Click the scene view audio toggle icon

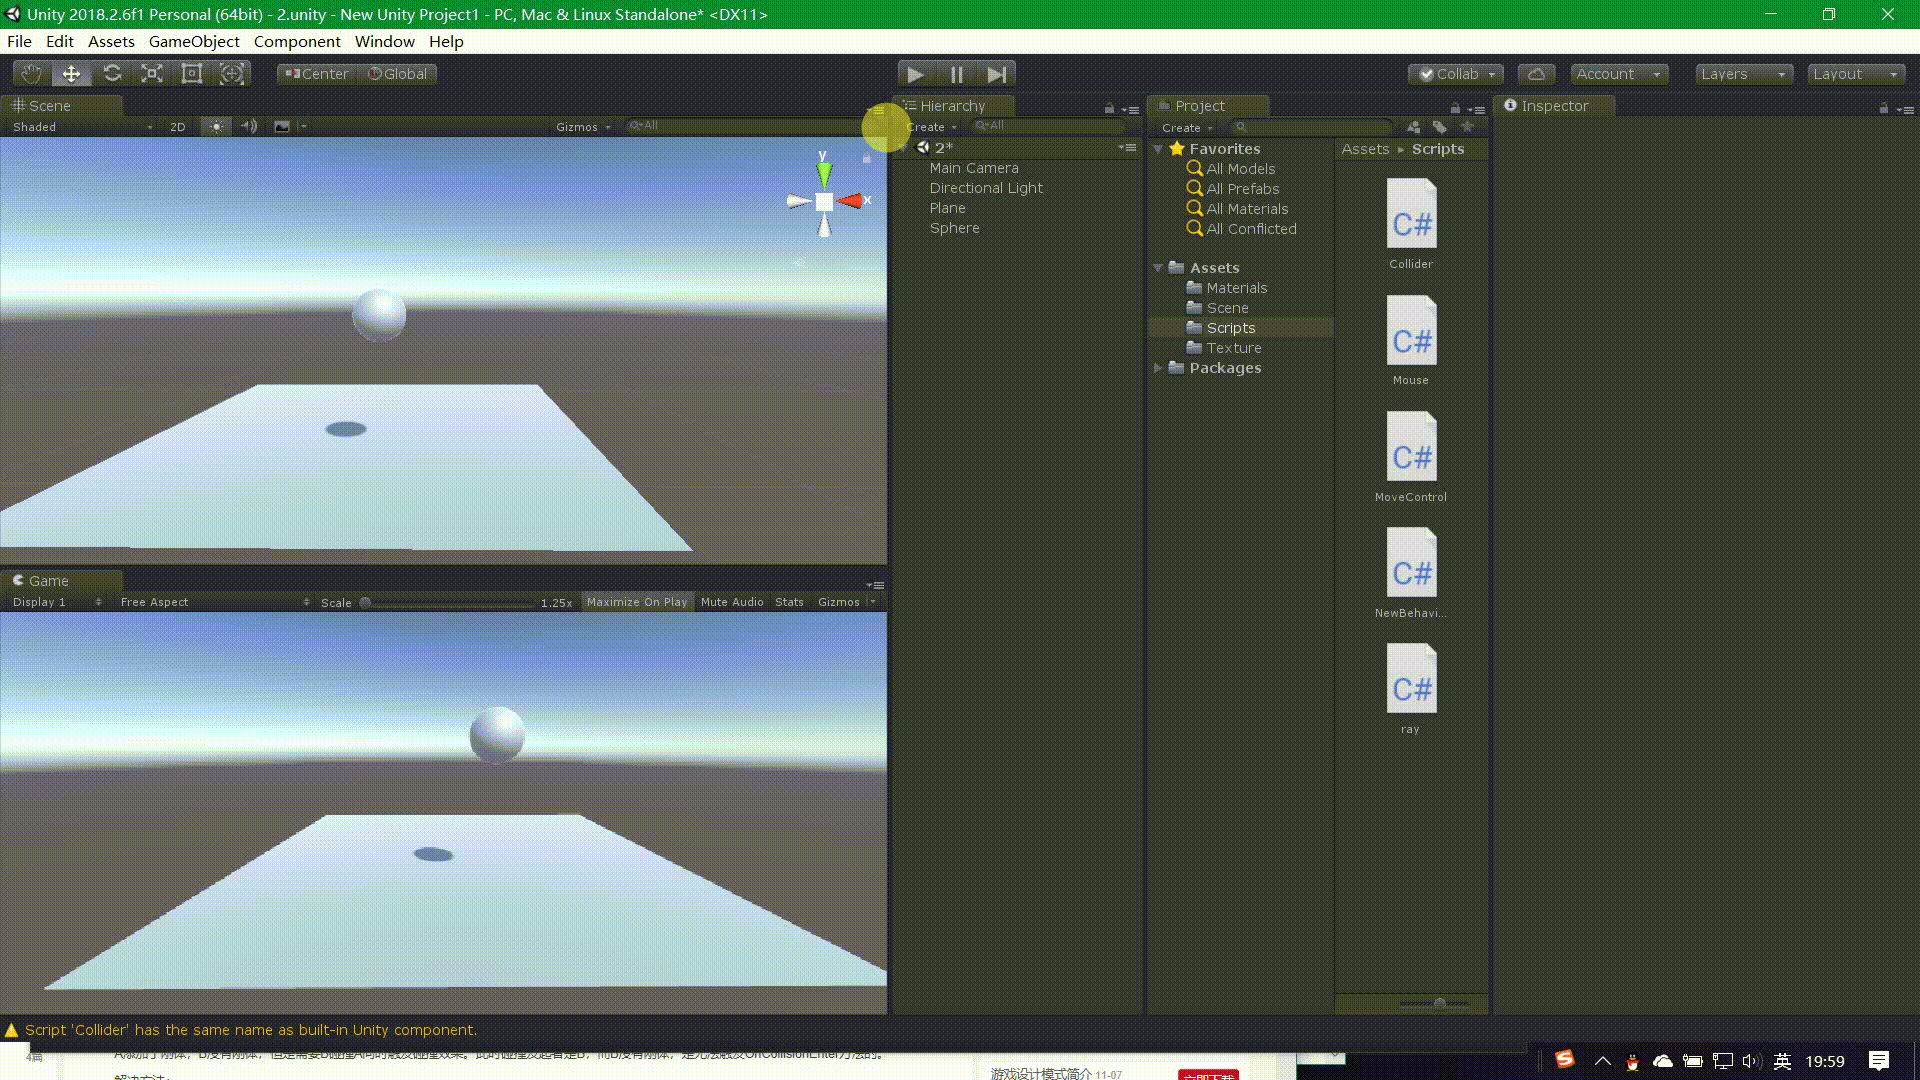pyautogui.click(x=249, y=126)
